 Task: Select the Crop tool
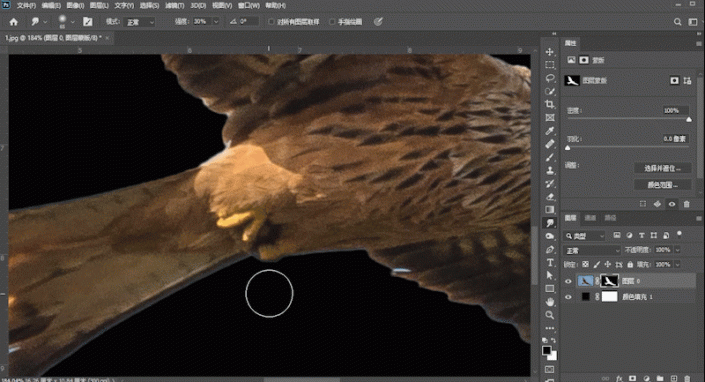pyautogui.click(x=549, y=104)
